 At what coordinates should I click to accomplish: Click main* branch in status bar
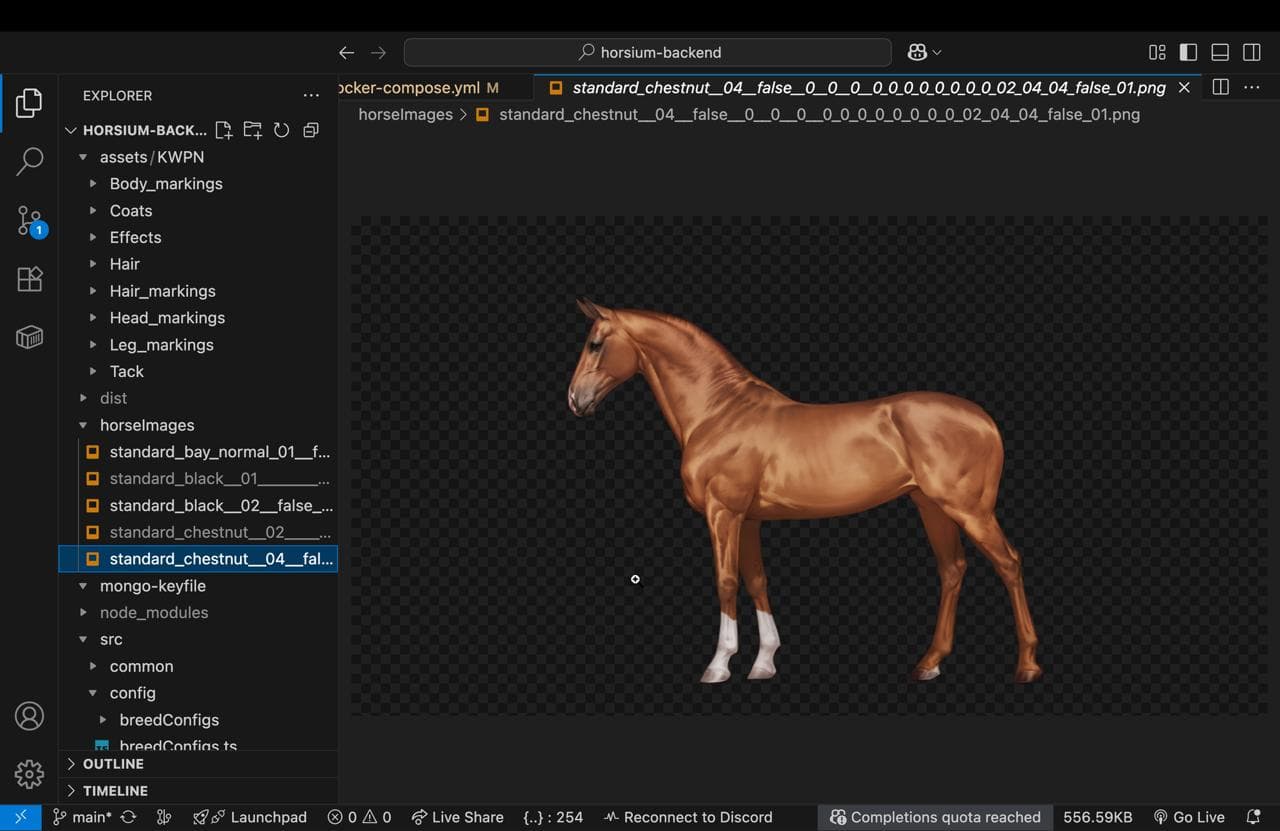pos(82,817)
